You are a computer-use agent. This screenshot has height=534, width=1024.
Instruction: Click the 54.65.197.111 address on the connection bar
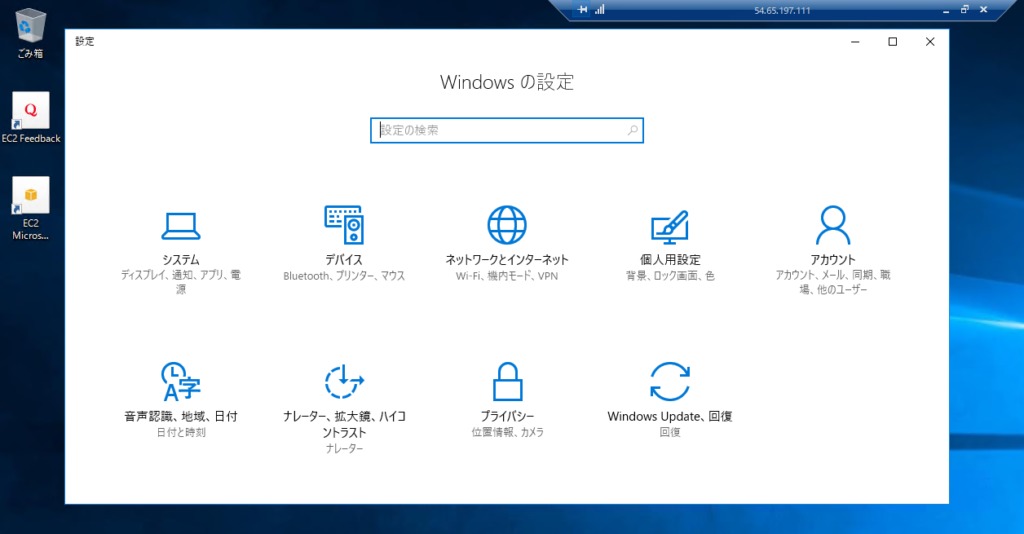point(782,10)
